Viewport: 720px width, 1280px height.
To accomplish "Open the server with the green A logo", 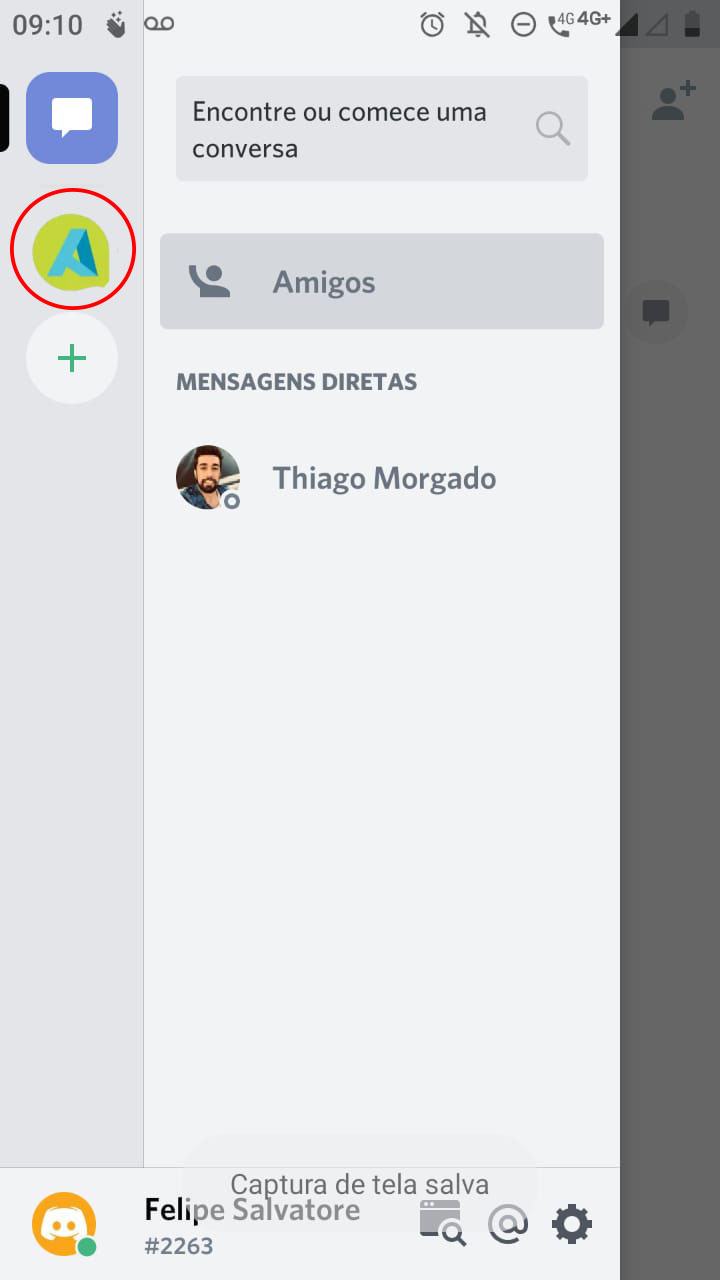I will pyautogui.click(x=72, y=249).
